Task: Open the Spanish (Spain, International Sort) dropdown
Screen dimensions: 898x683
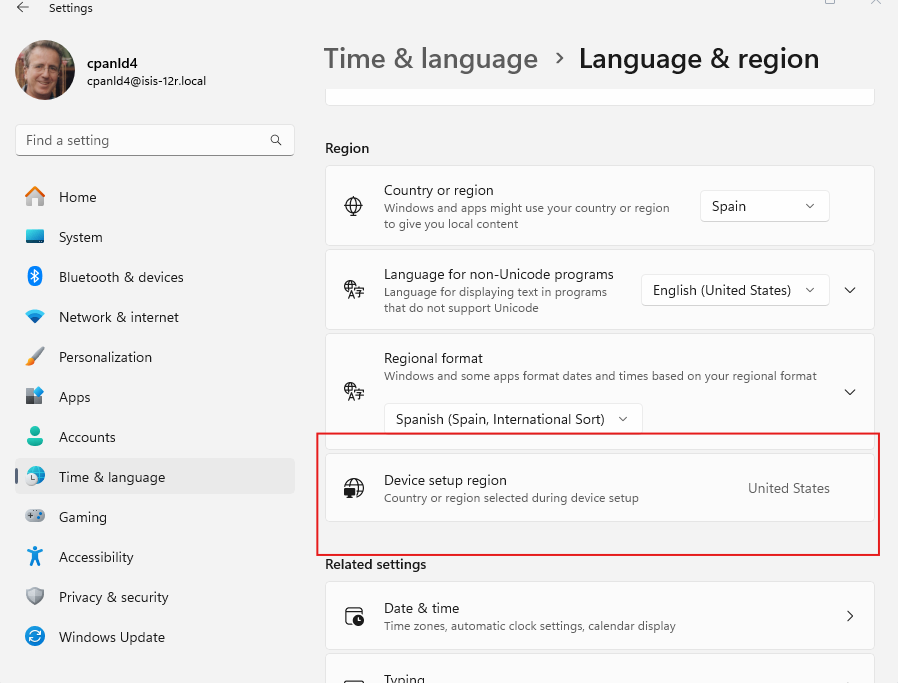Action: [513, 419]
